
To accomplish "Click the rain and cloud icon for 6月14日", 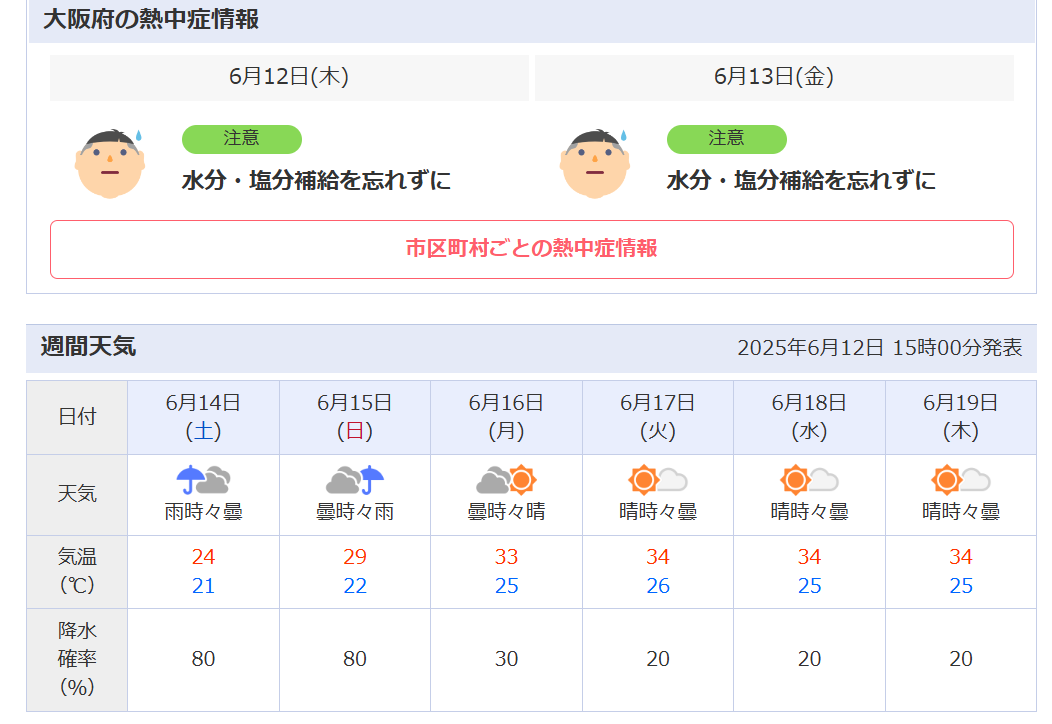I will [203, 480].
